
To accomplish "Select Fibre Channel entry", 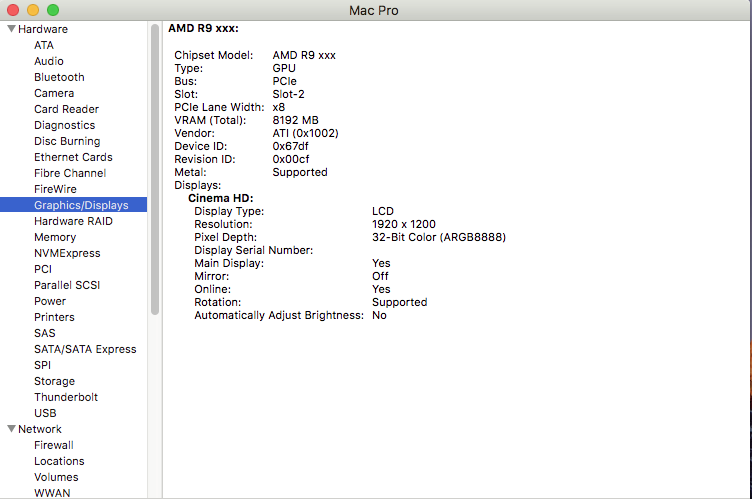I will (x=70, y=173).
